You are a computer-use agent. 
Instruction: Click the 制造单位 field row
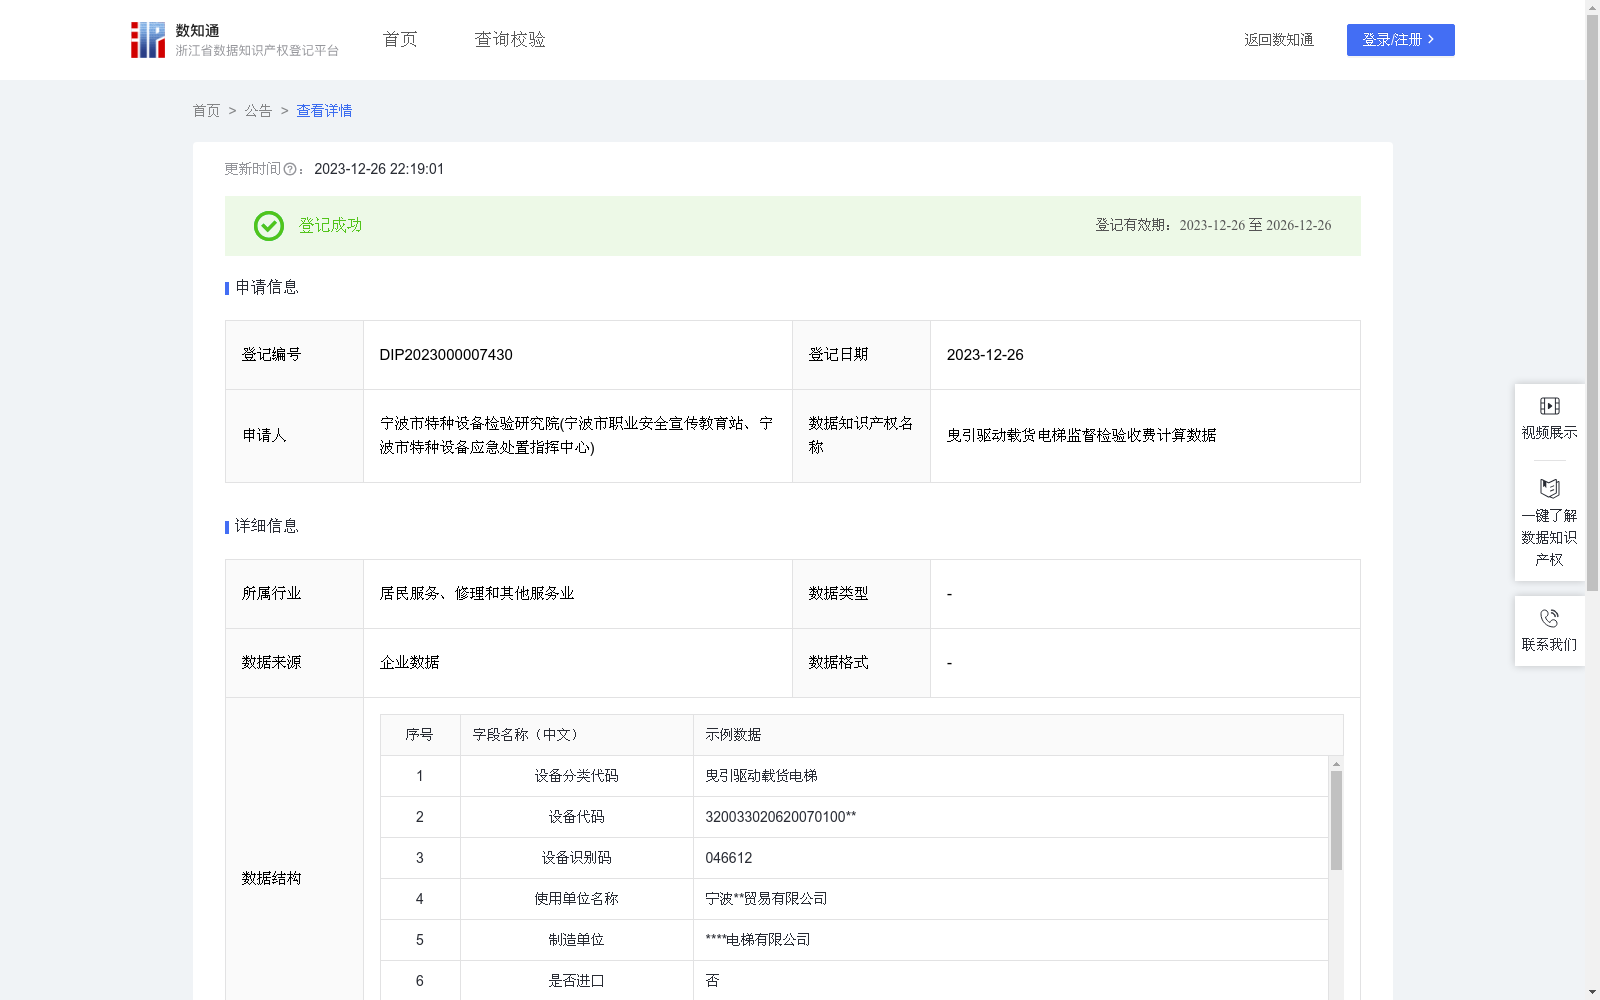854,940
